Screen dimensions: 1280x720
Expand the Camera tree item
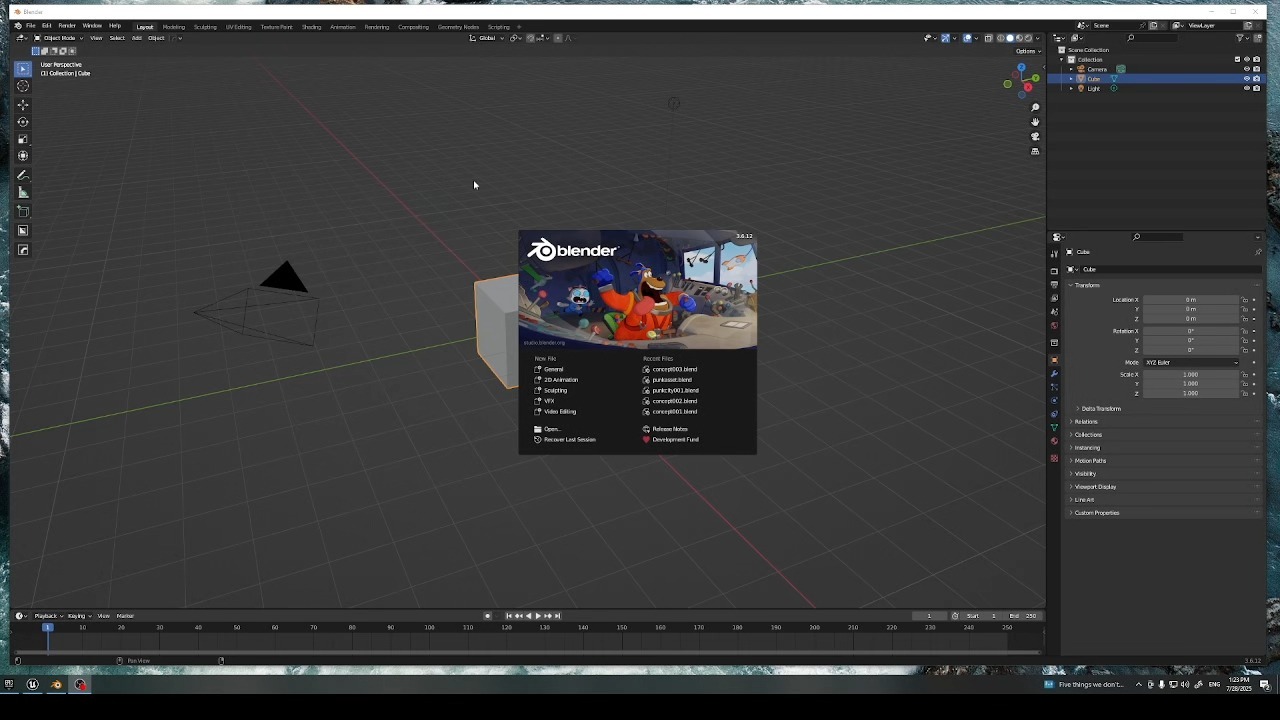(1071, 69)
